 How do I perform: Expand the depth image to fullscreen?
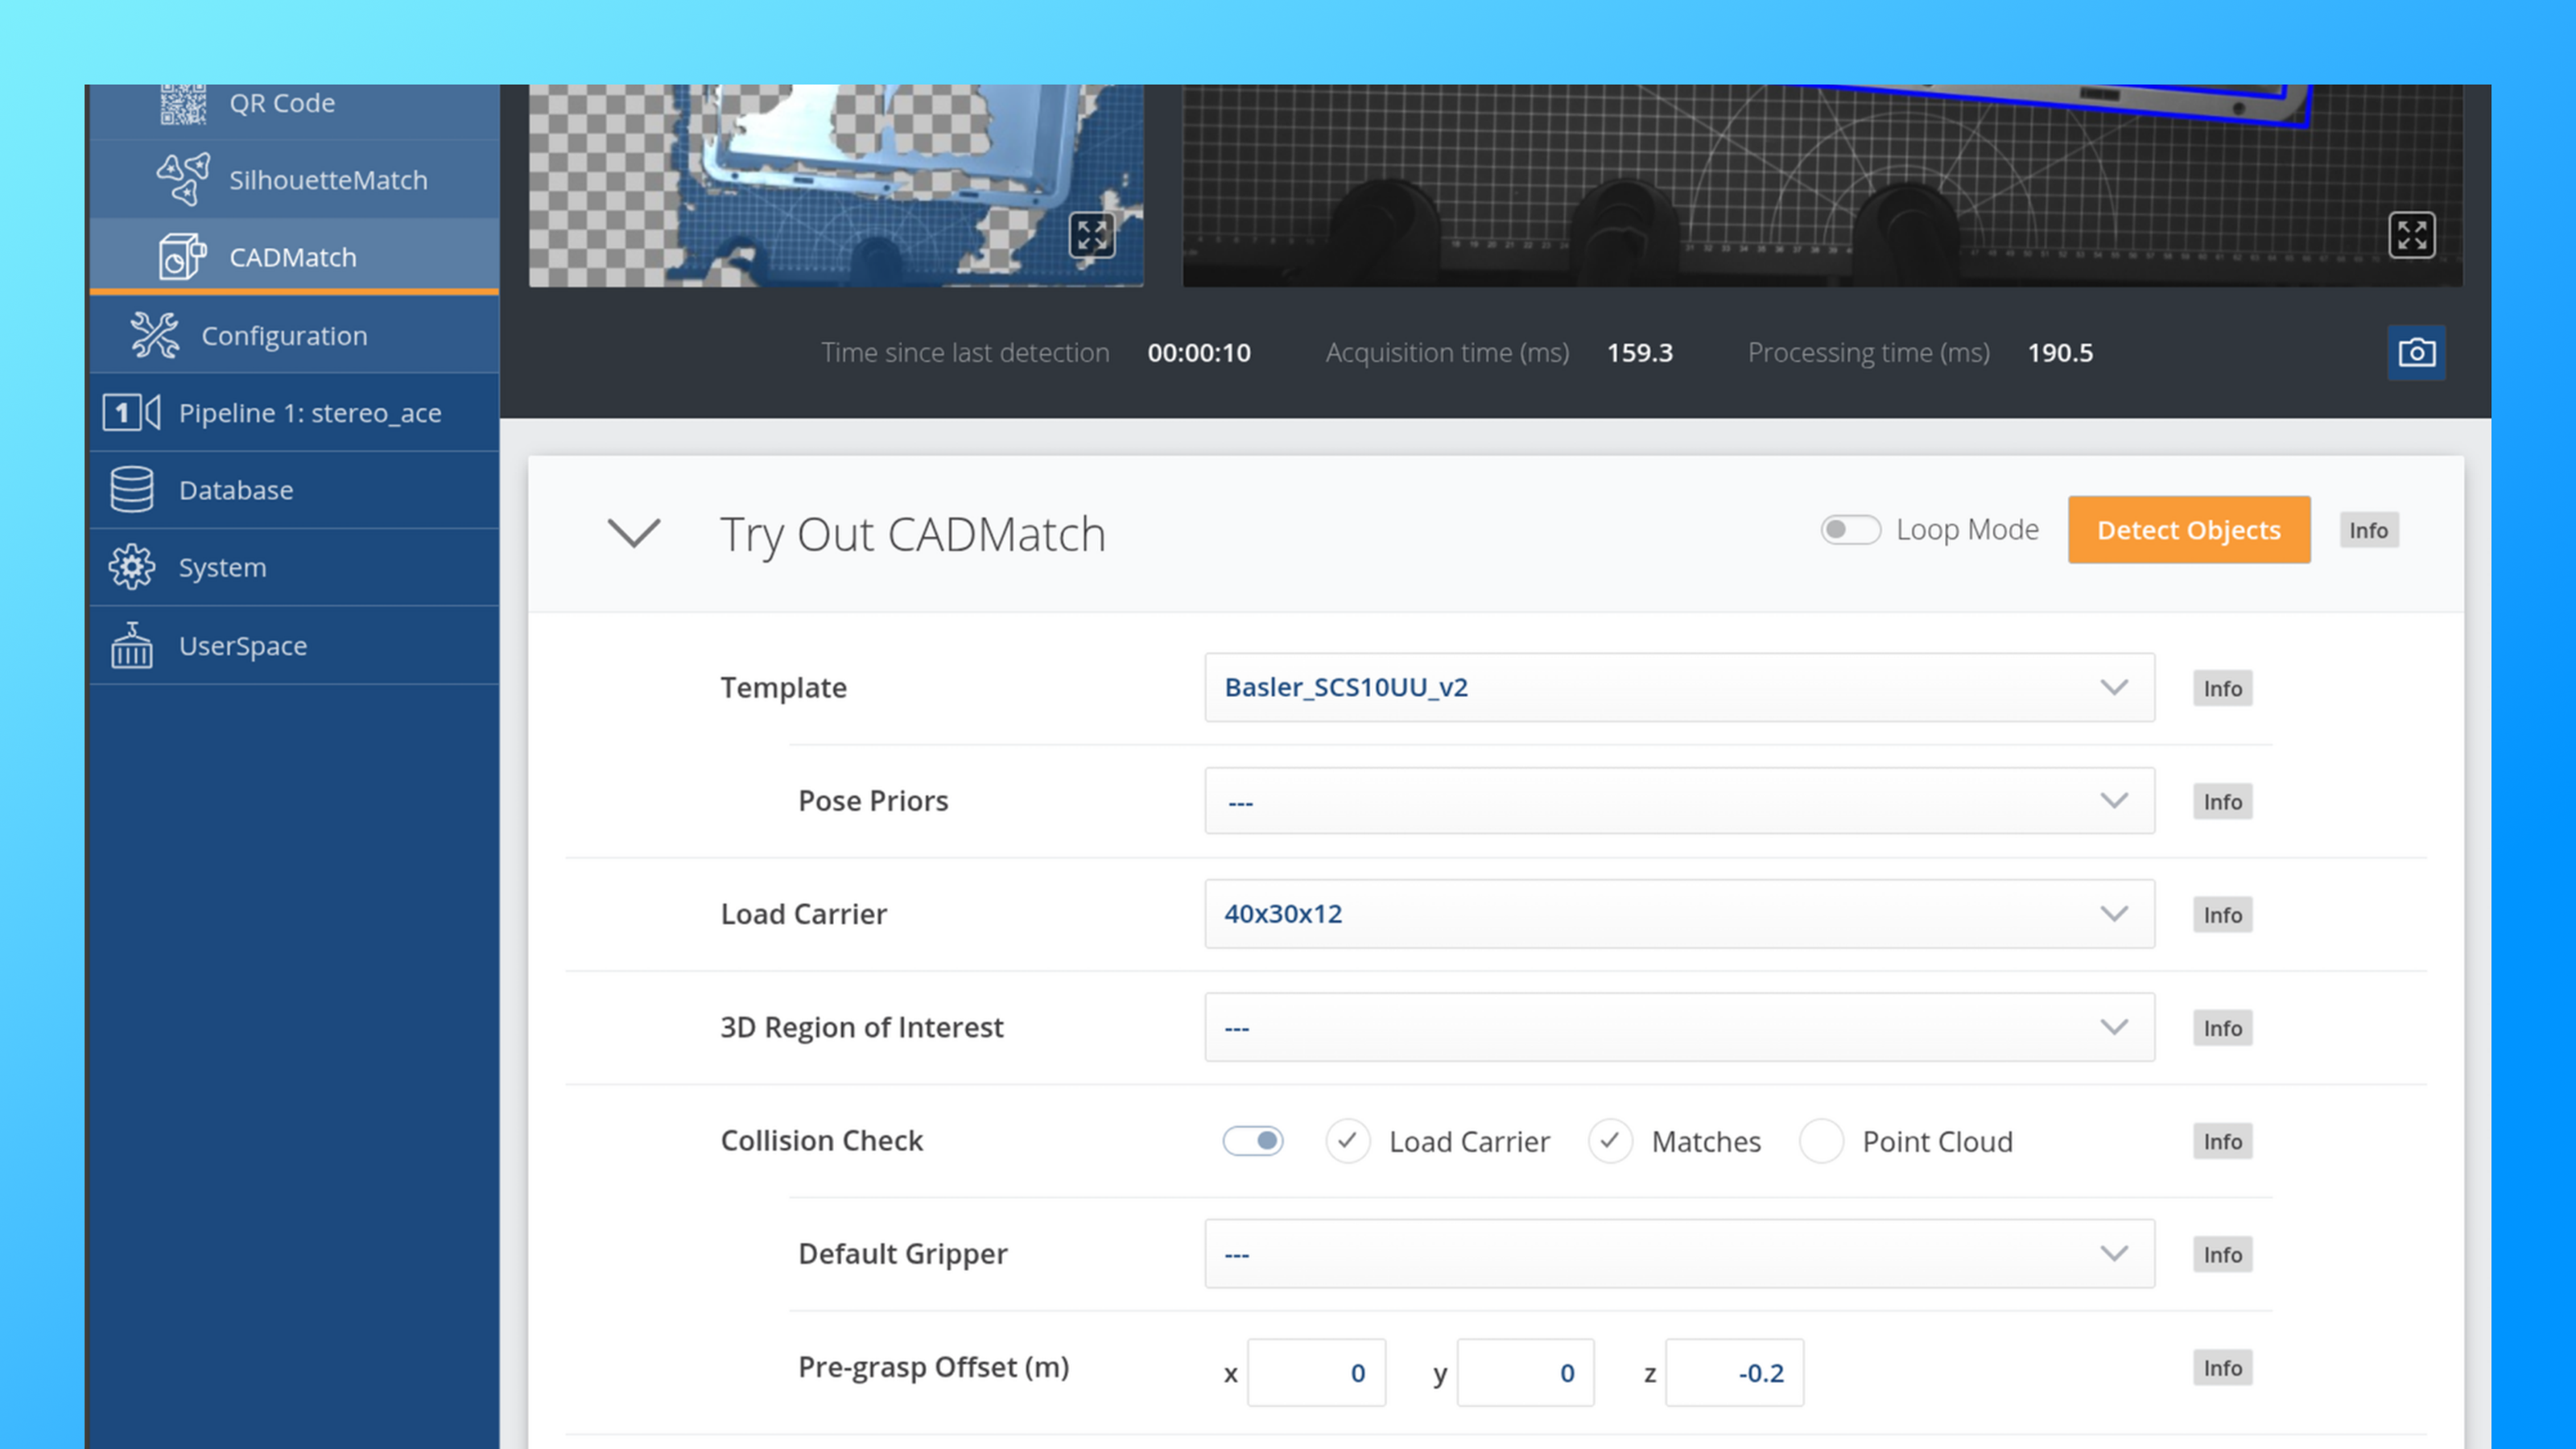(x=2413, y=234)
